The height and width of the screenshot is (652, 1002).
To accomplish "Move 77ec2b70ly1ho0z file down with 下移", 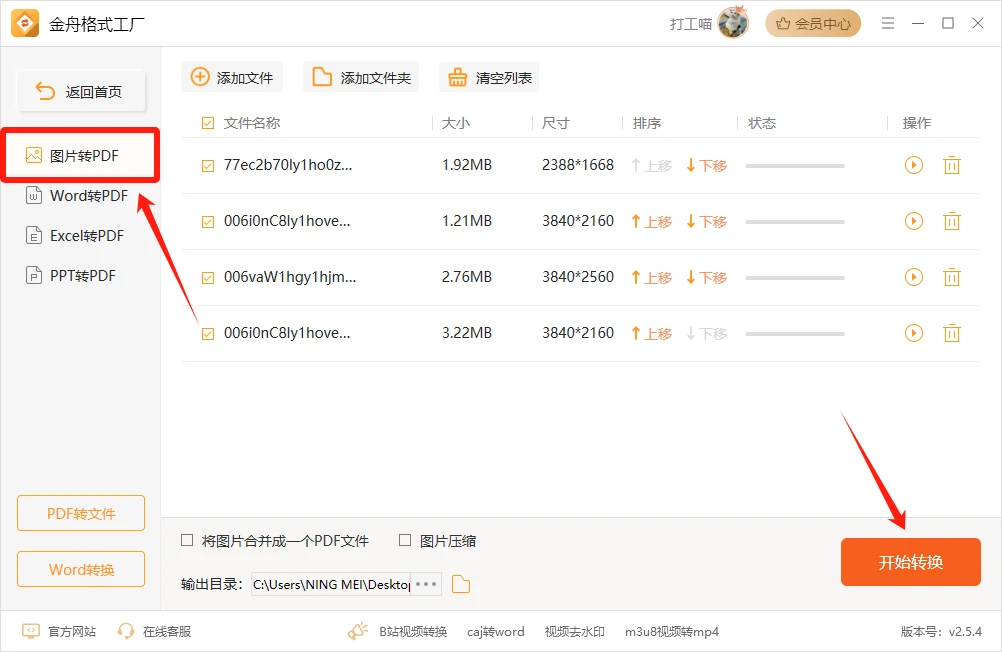I will pyautogui.click(x=707, y=166).
